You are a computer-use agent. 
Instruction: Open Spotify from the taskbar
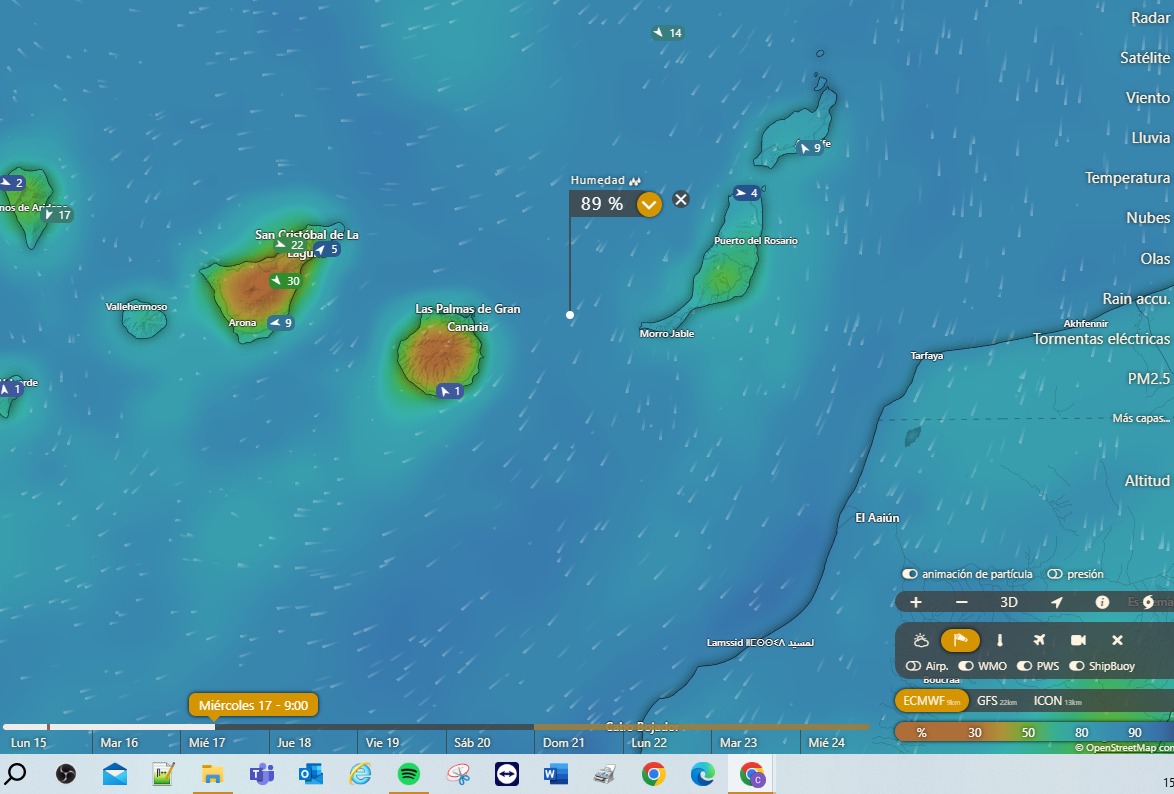point(408,774)
